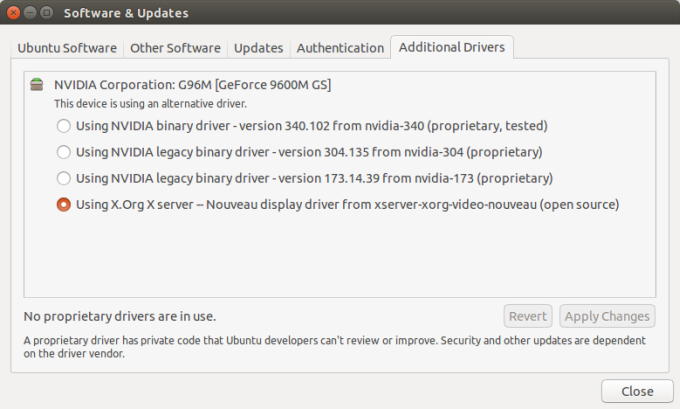Go to the Updates tab
680x409 pixels.
[258, 48]
